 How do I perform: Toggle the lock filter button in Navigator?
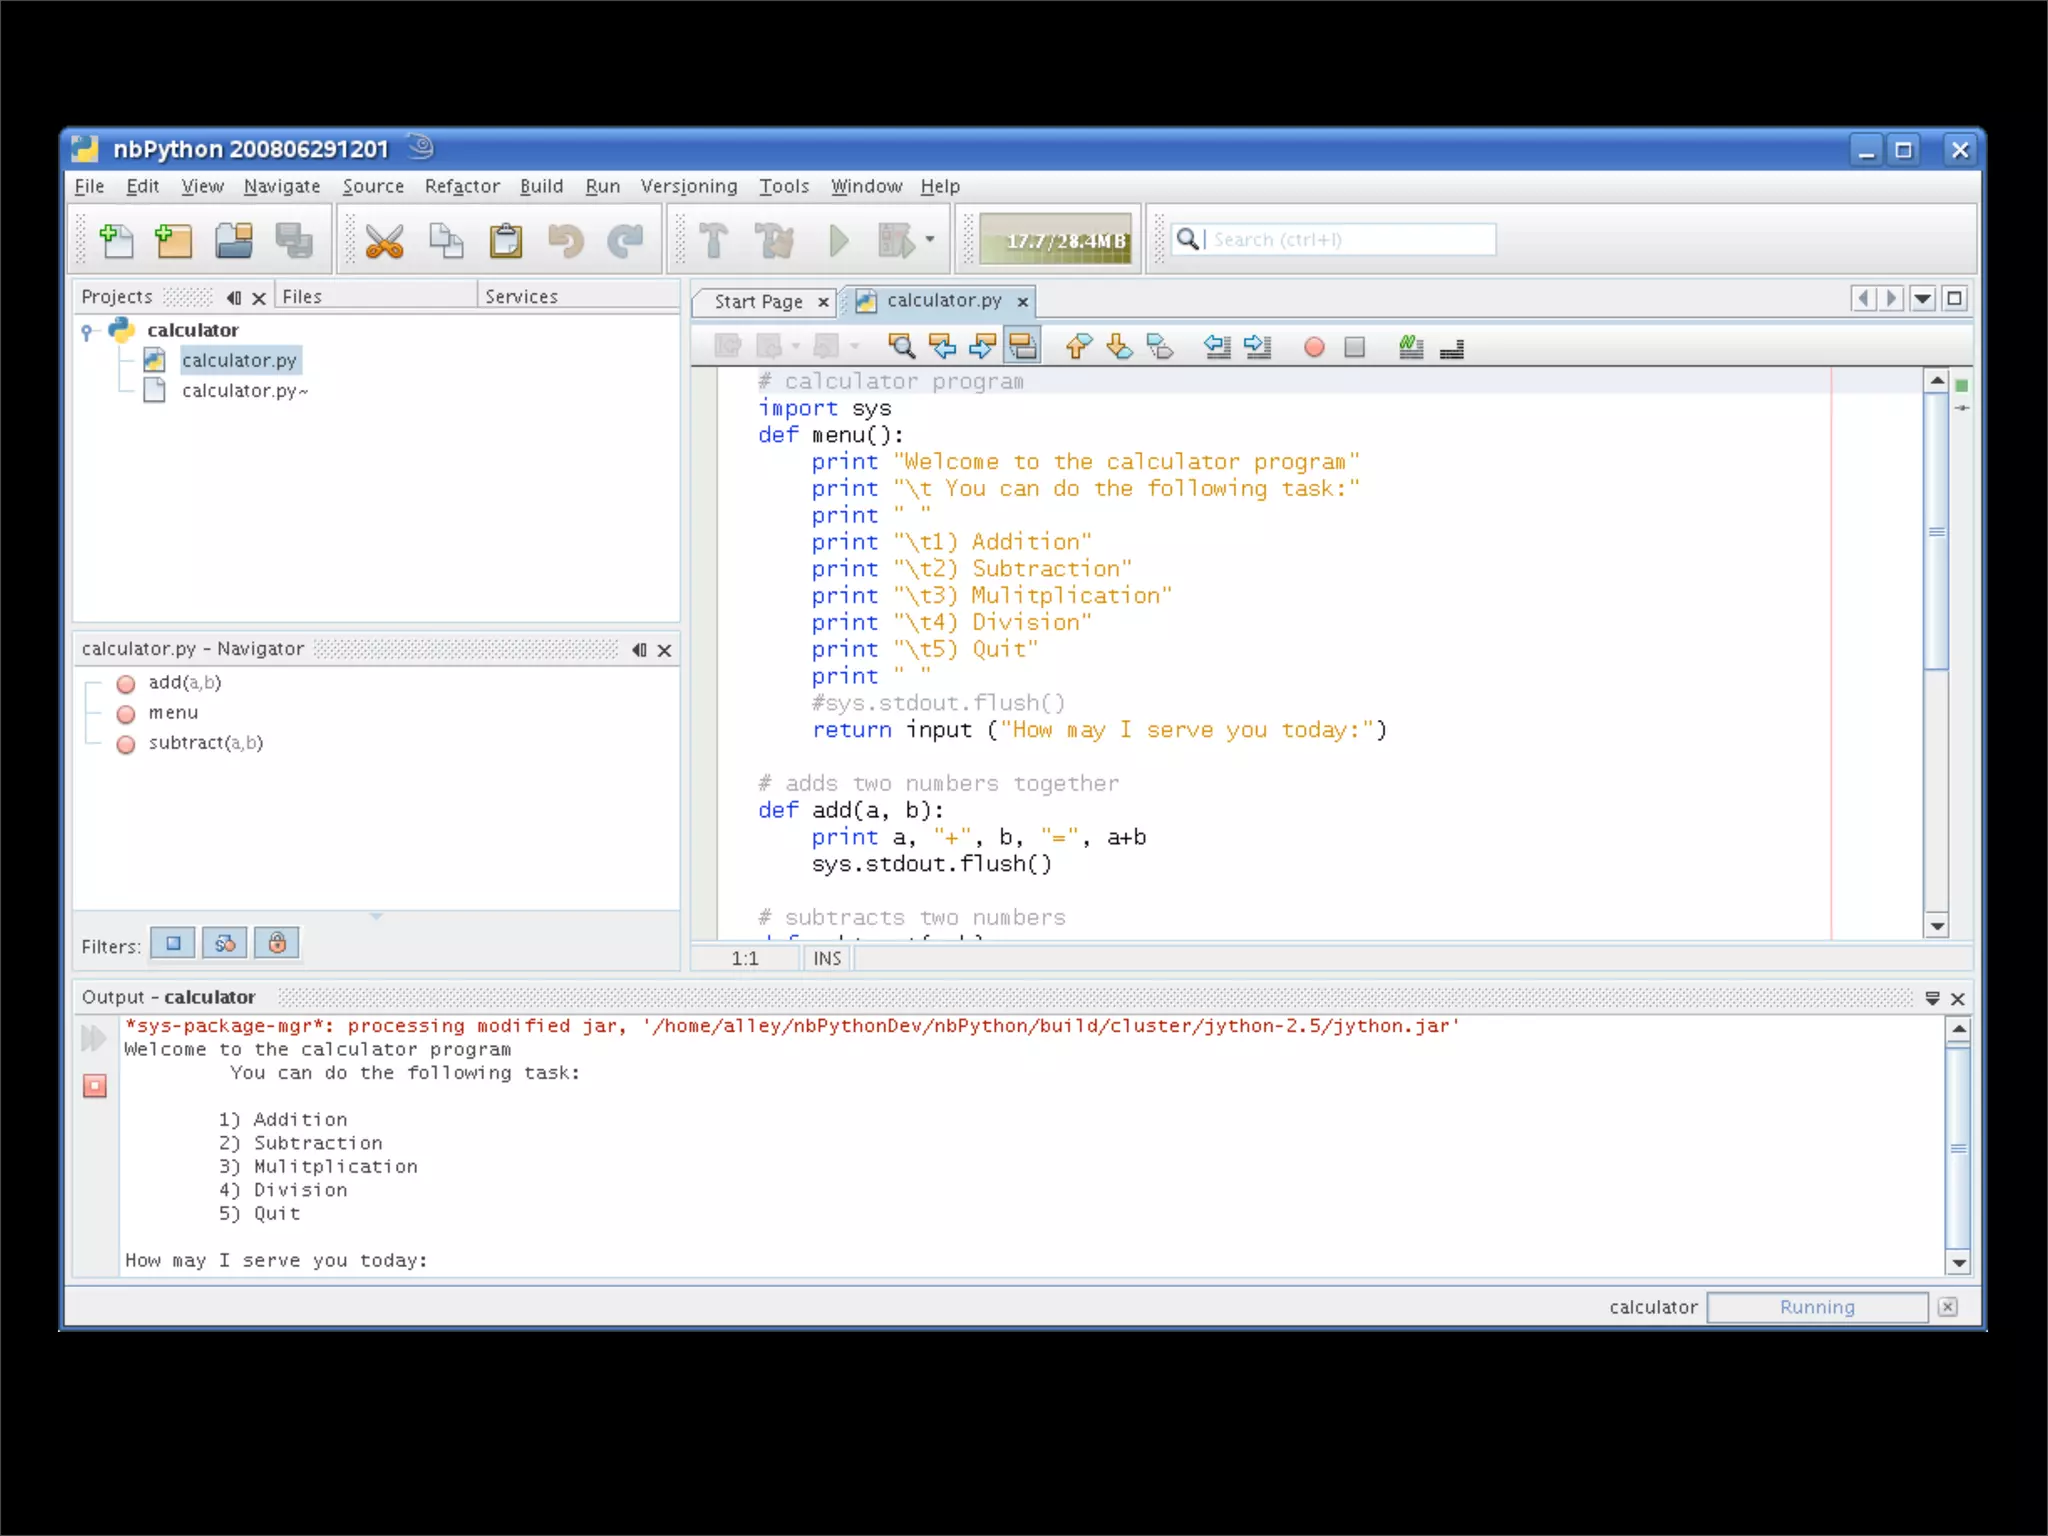(277, 943)
